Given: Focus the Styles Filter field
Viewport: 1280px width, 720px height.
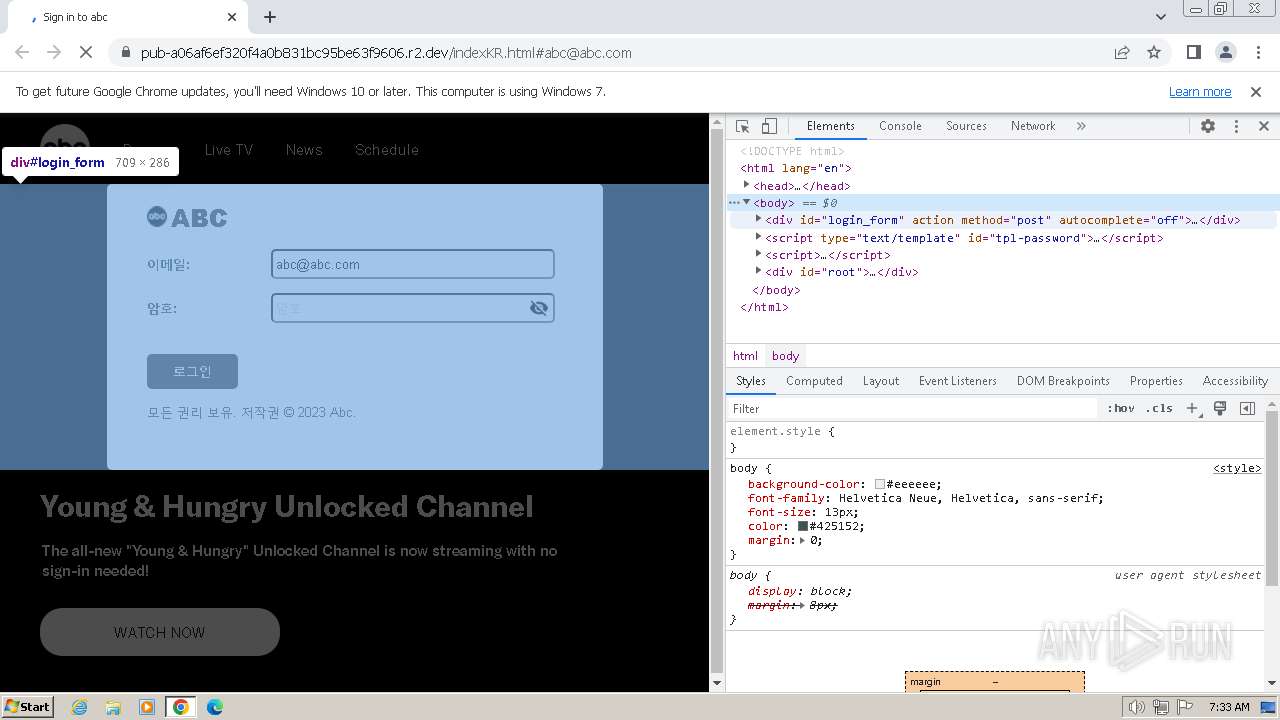Looking at the screenshot, I should pyautogui.click(x=912, y=408).
